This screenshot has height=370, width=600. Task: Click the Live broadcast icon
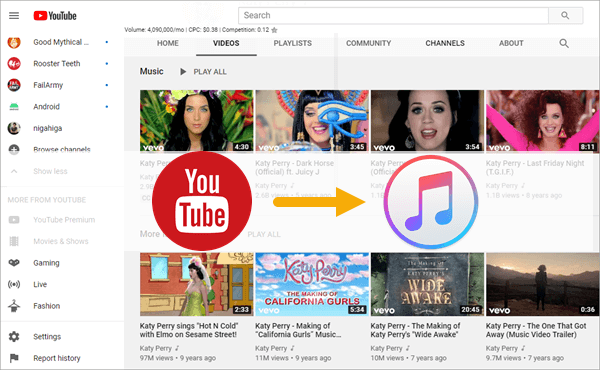tap(14, 284)
